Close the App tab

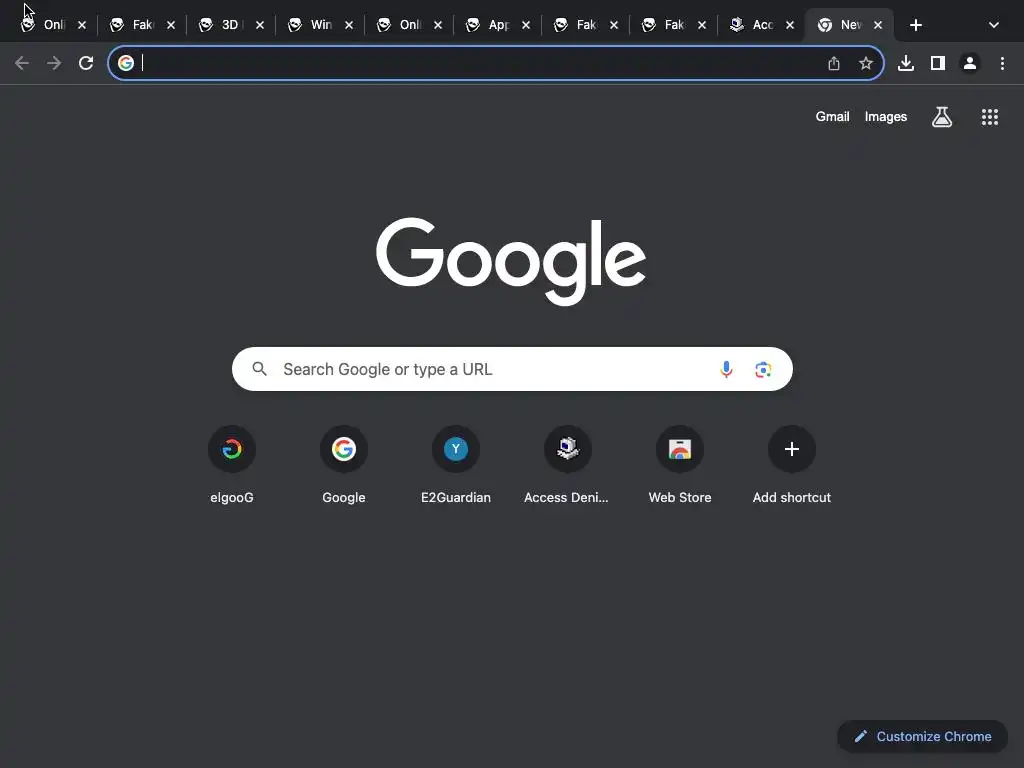[526, 25]
